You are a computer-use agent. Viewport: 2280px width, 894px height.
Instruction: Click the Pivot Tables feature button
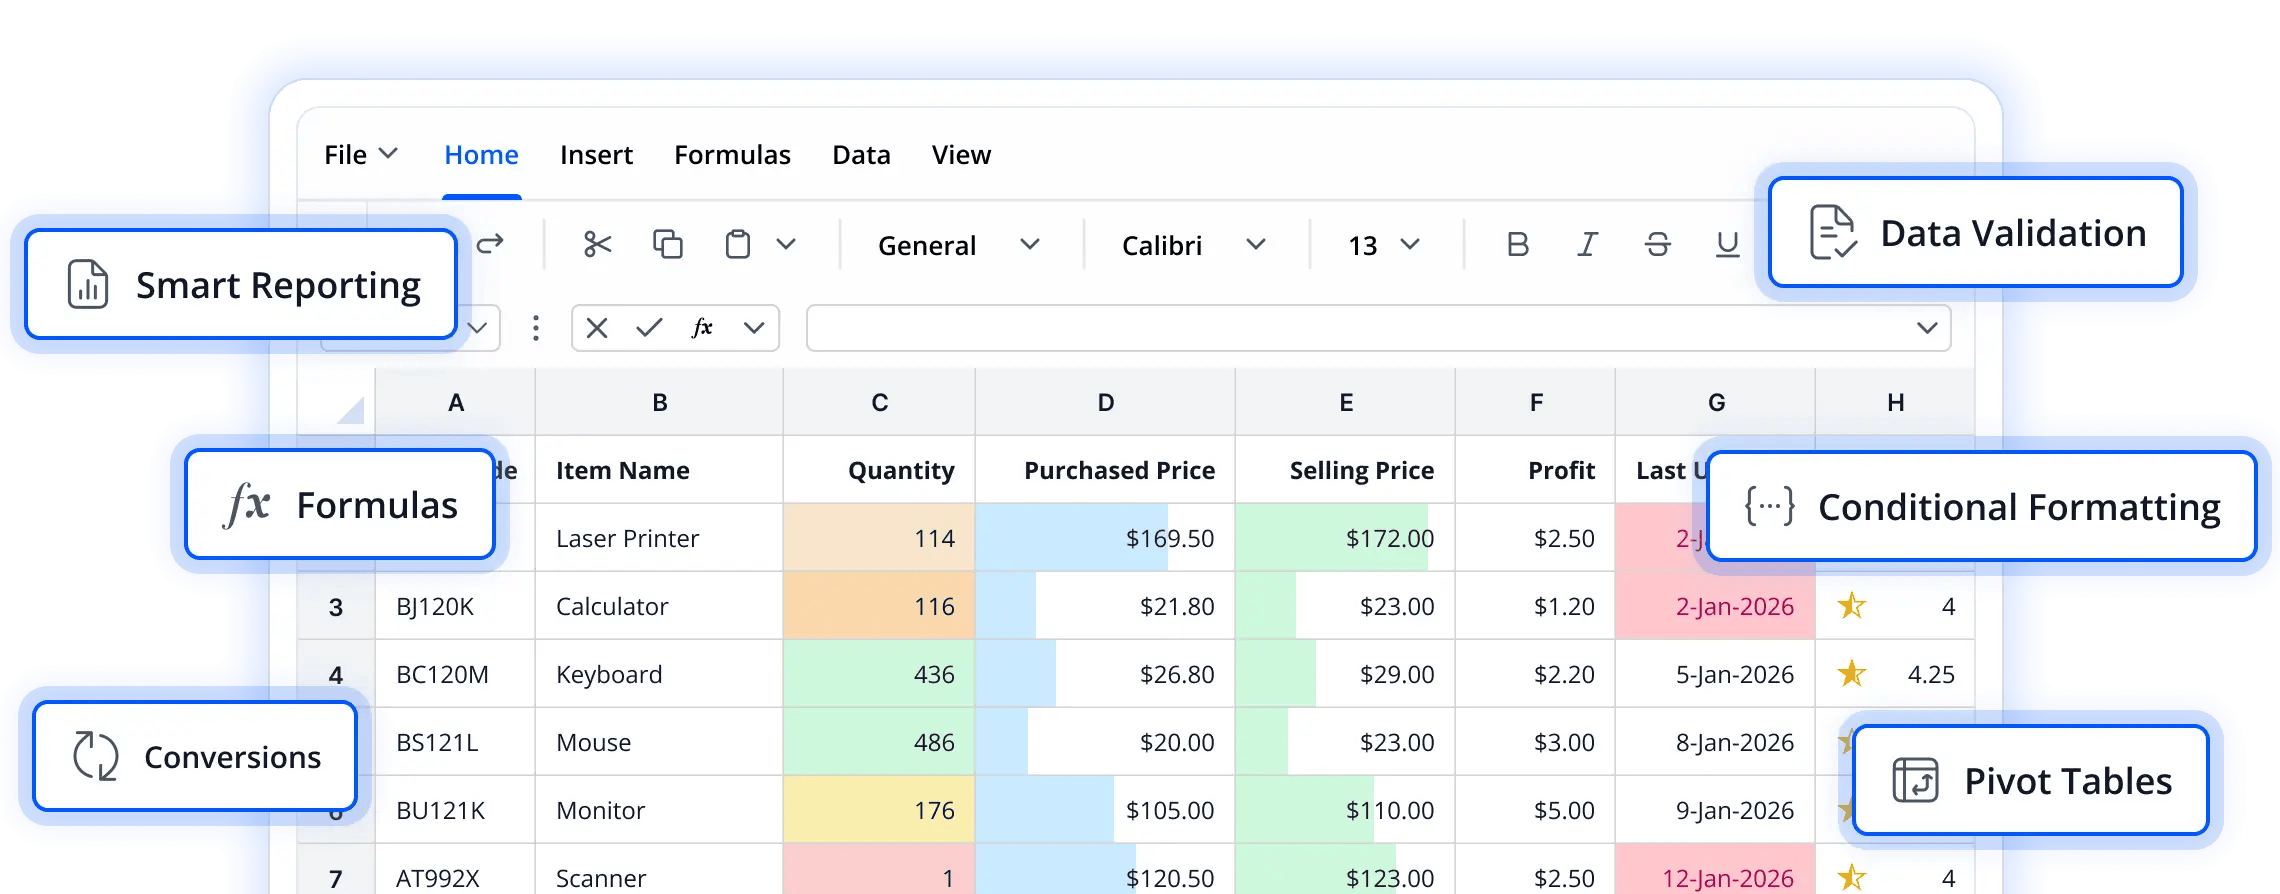(x=2030, y=781)
